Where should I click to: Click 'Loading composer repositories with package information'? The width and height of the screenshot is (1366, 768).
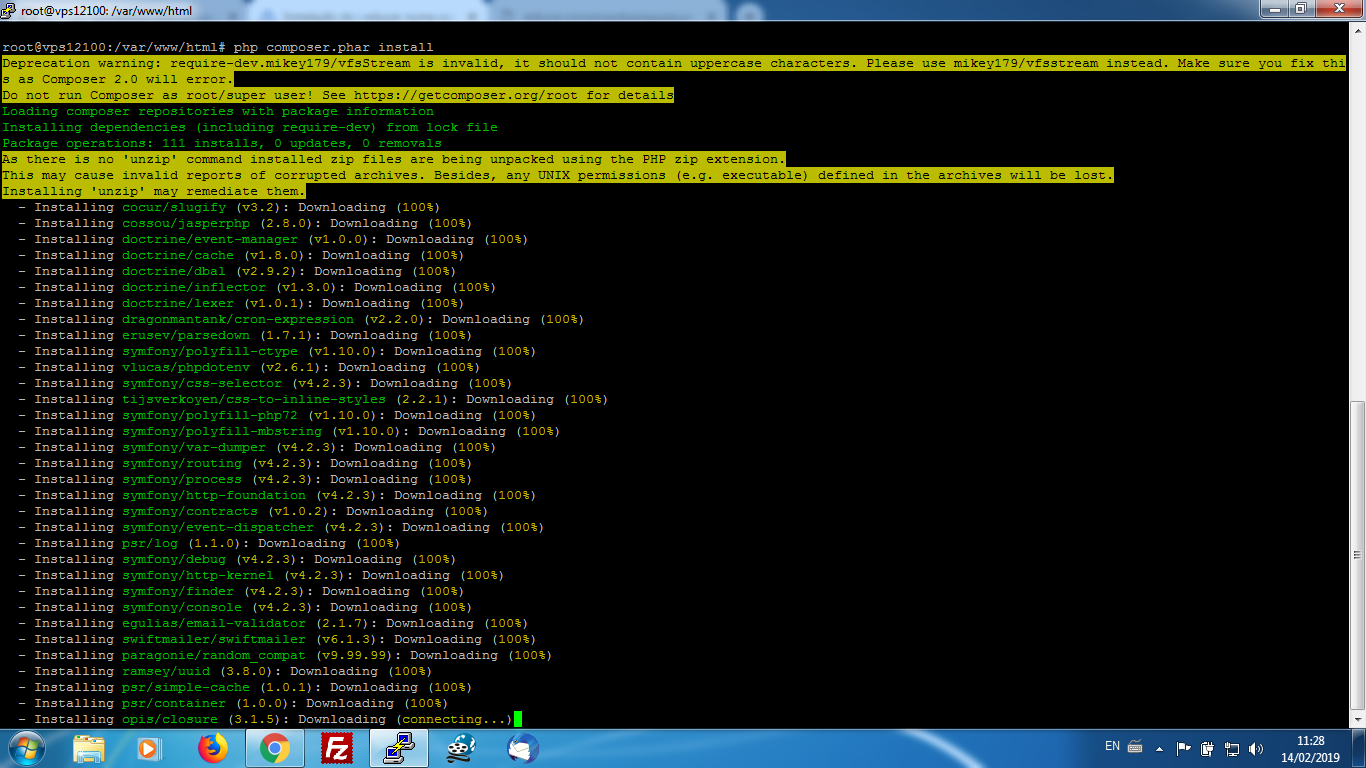[x=218, y=111]
